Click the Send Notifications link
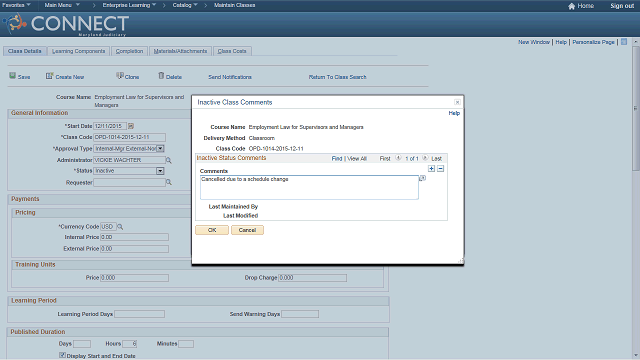This screenshot has height=360, width=640. coord(230,77)
